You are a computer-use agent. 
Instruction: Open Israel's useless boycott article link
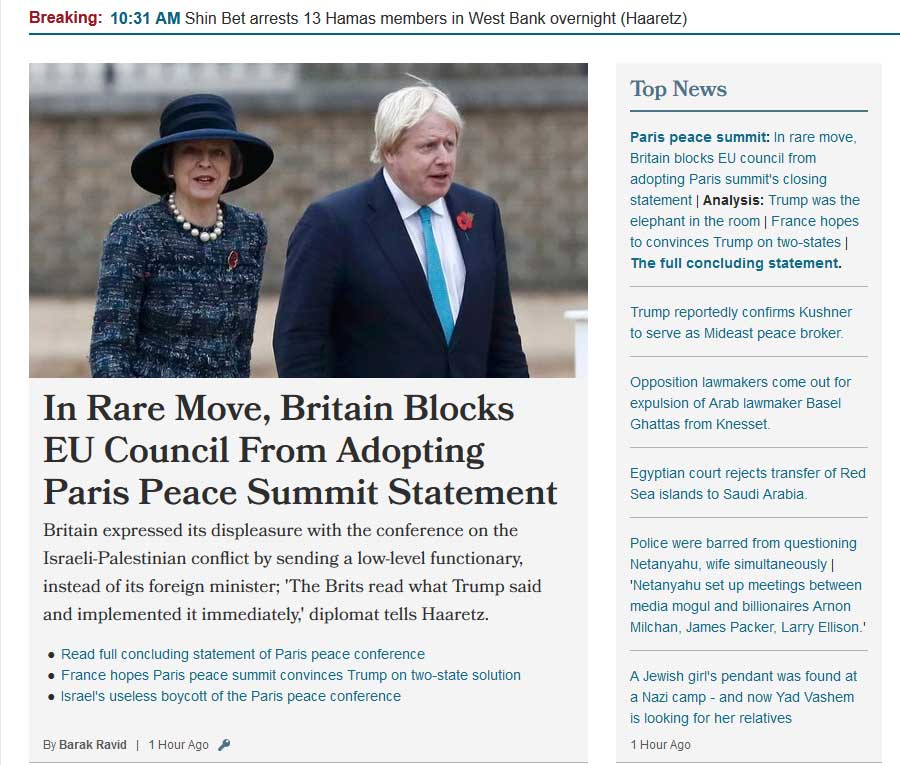231,696
